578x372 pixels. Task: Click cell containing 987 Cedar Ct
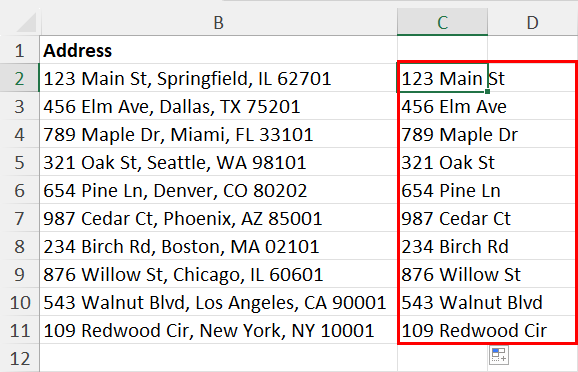(x=442, y=218)
